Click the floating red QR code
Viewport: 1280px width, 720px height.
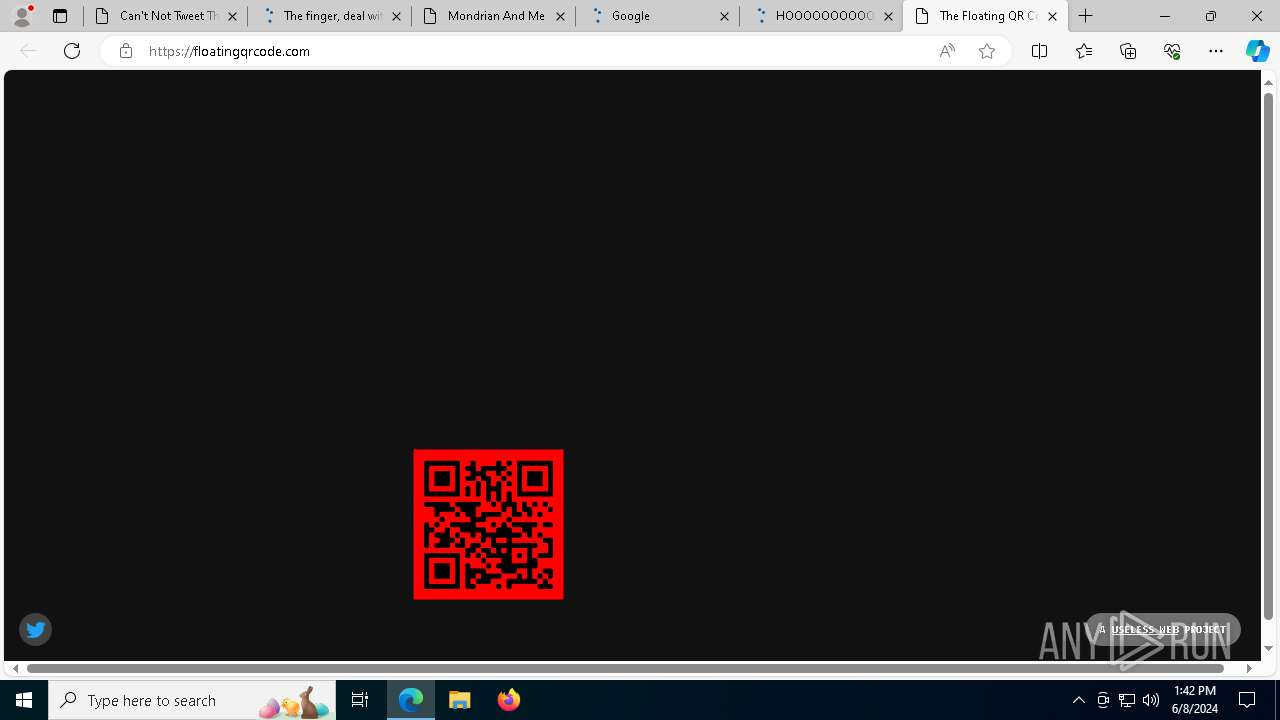tap(488, 524)
